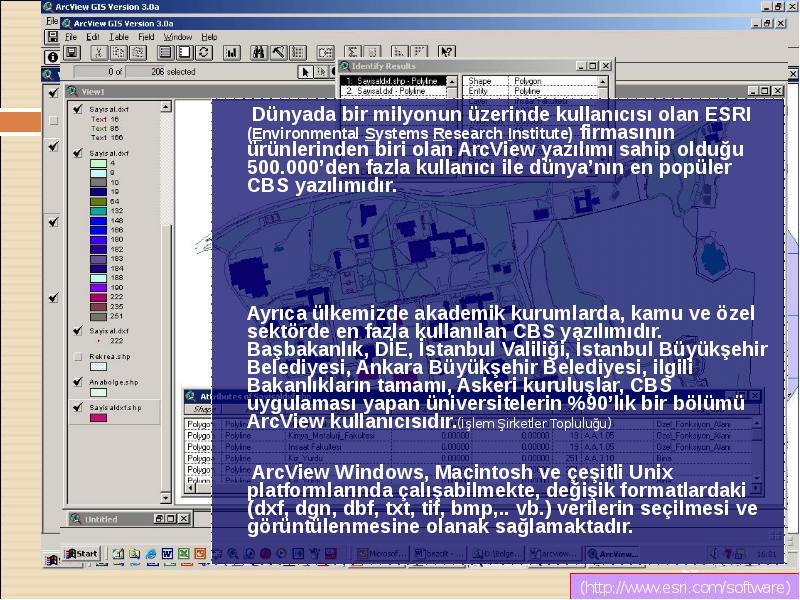Viewport: 800px width, 600px height.
Task: Open the Help menu
Action: tap(209, 37)
